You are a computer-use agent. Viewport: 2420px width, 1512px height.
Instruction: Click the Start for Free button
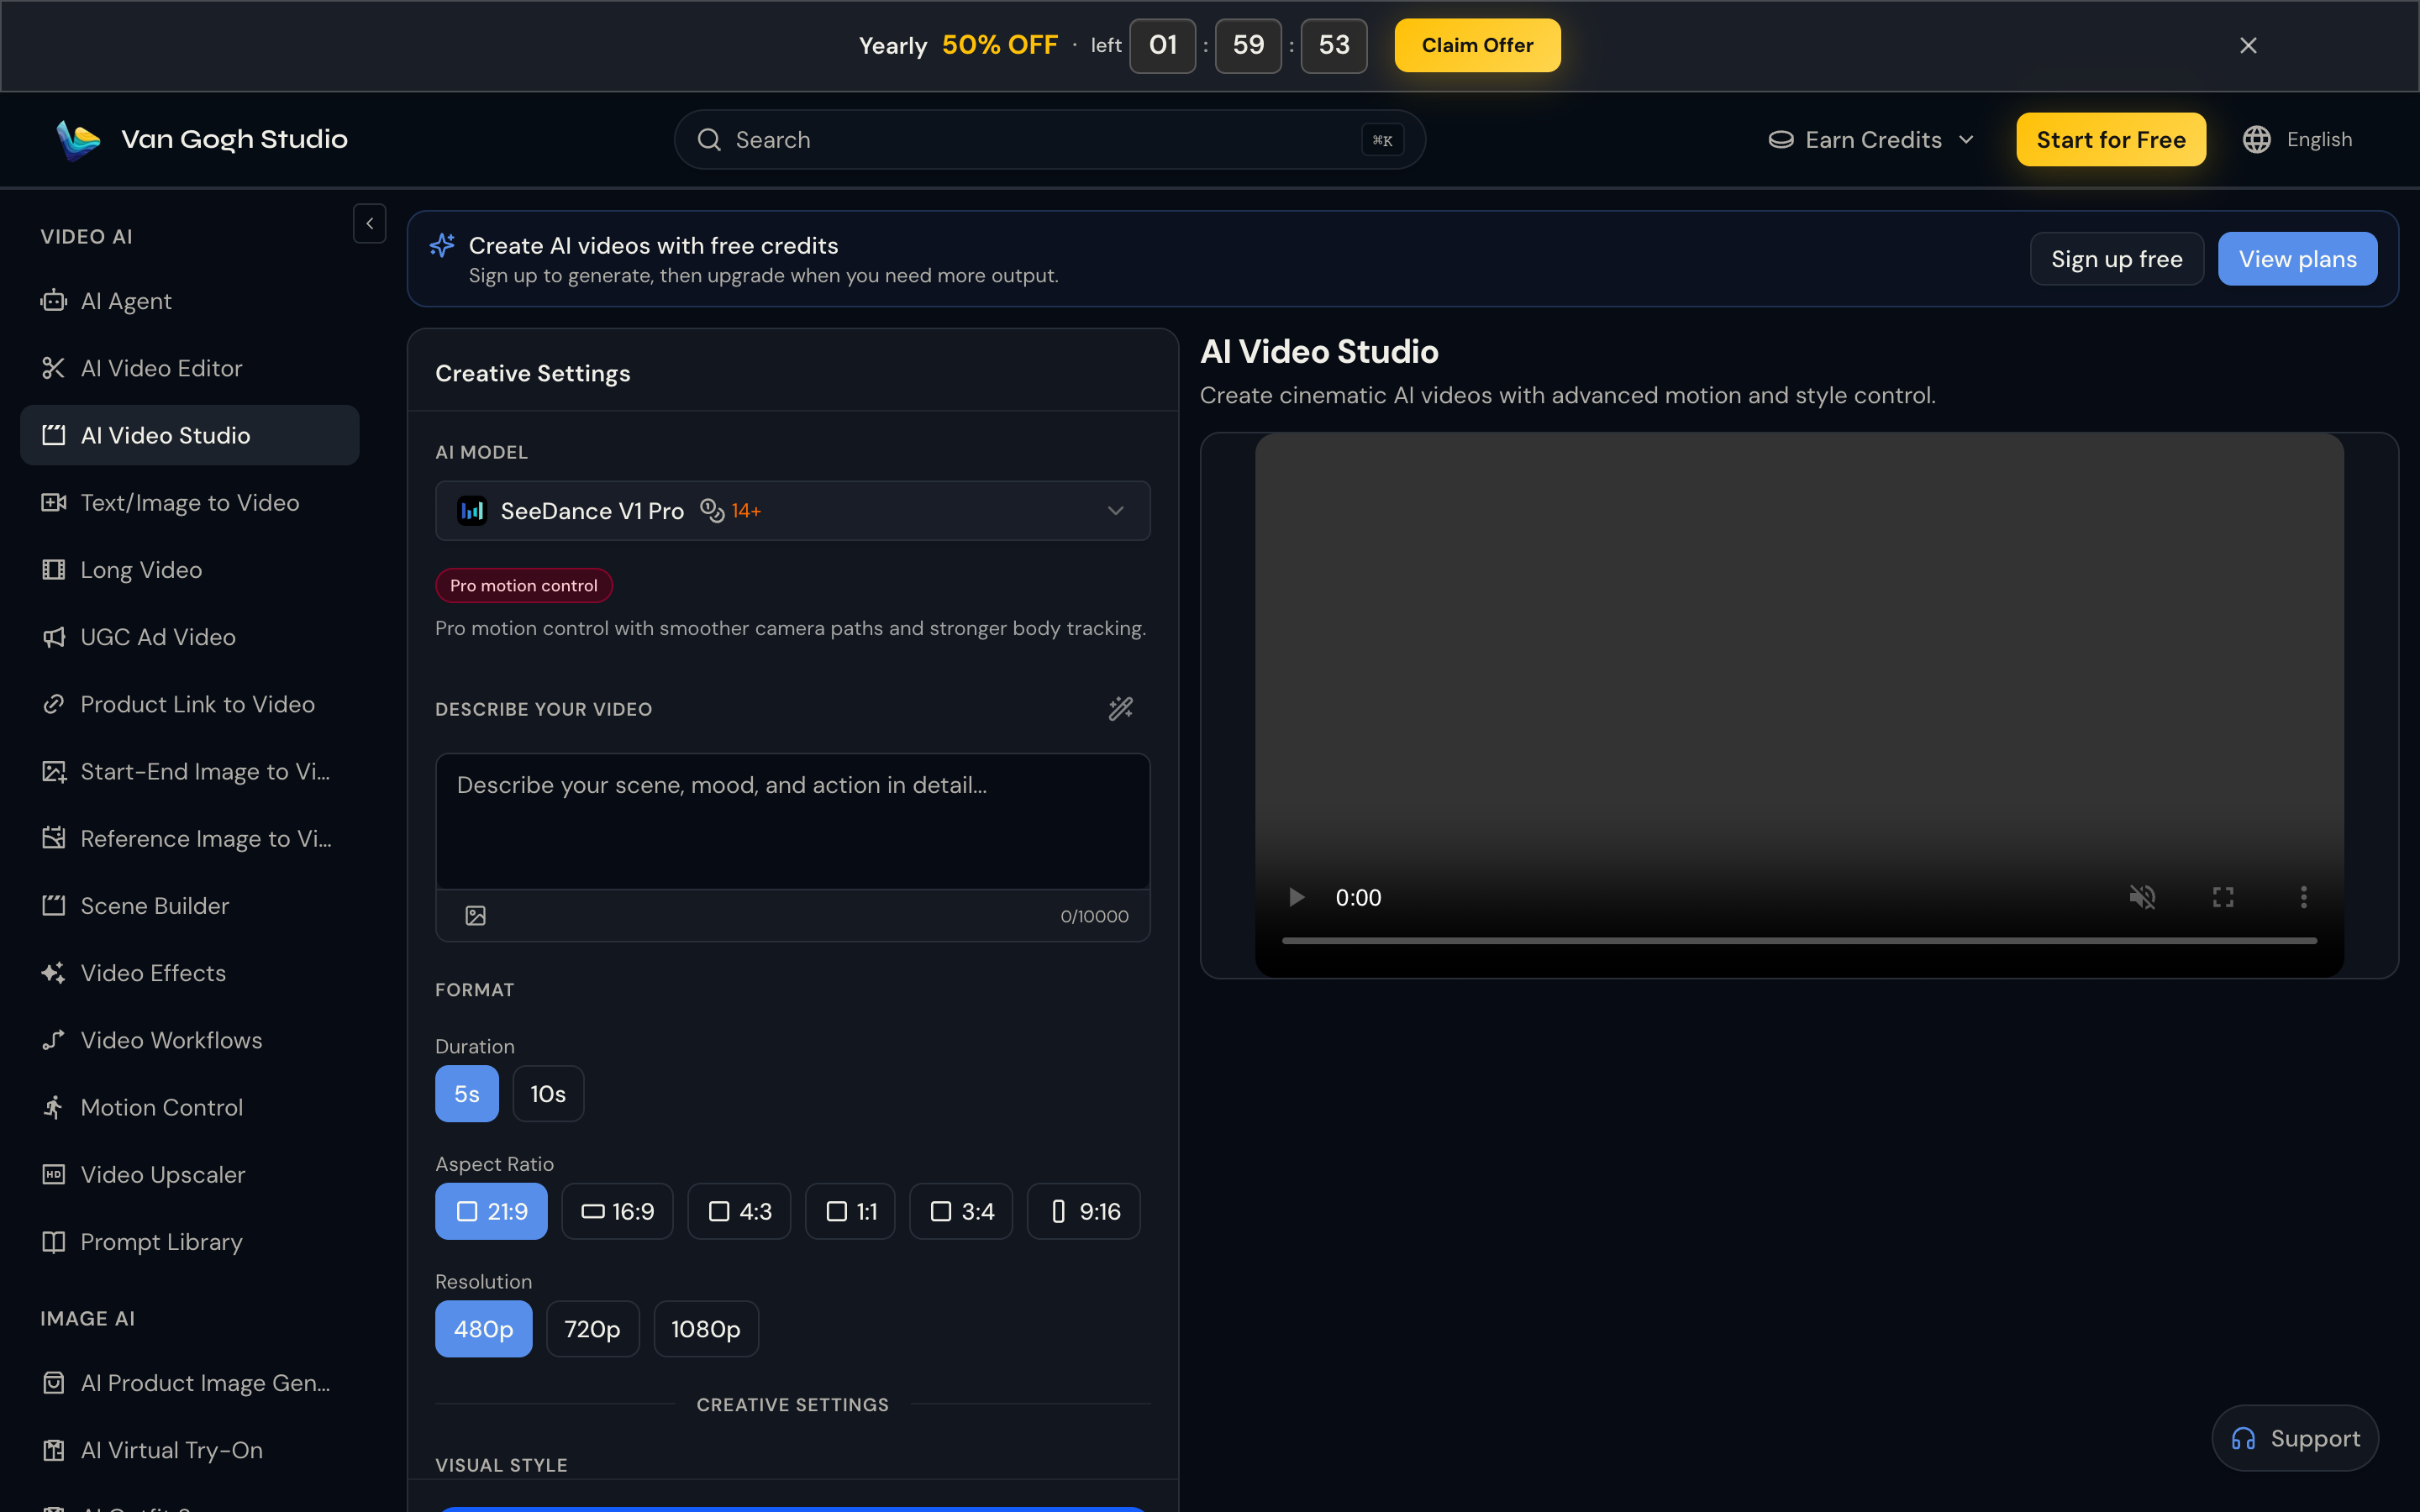pos(2111,140)
